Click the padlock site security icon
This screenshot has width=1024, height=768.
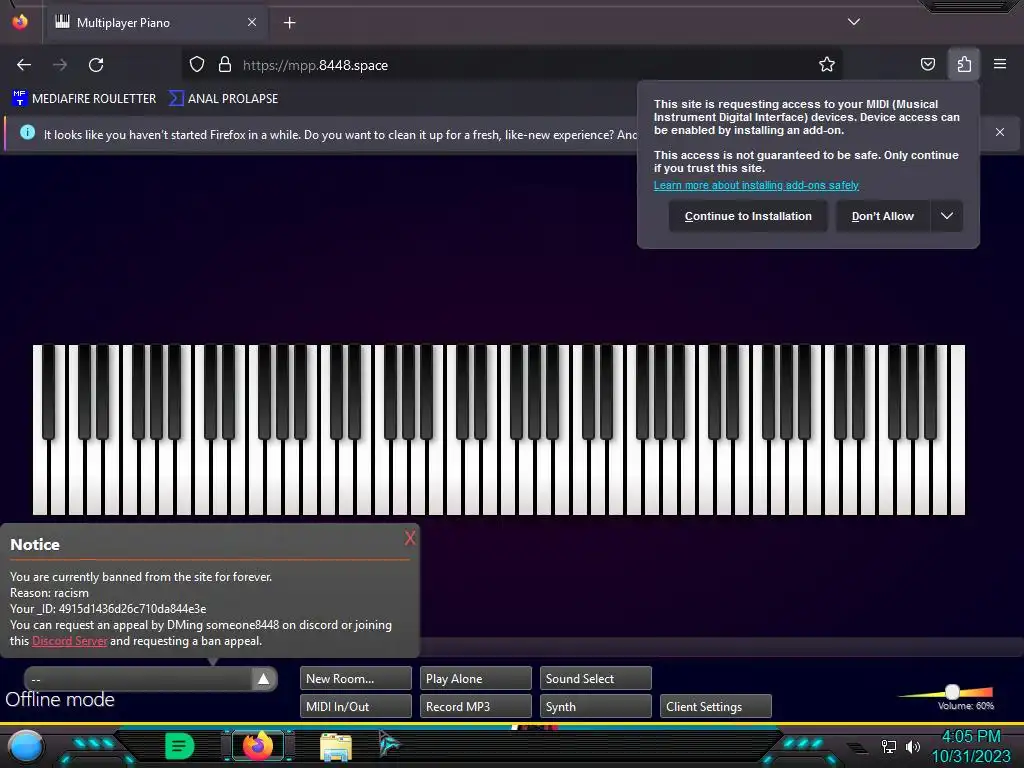coord(225,64)
